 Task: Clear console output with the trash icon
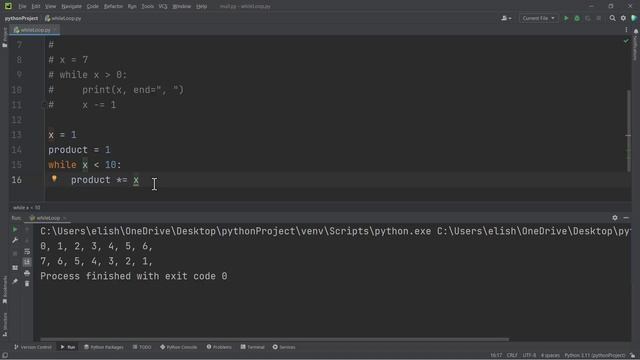[27, 283]
